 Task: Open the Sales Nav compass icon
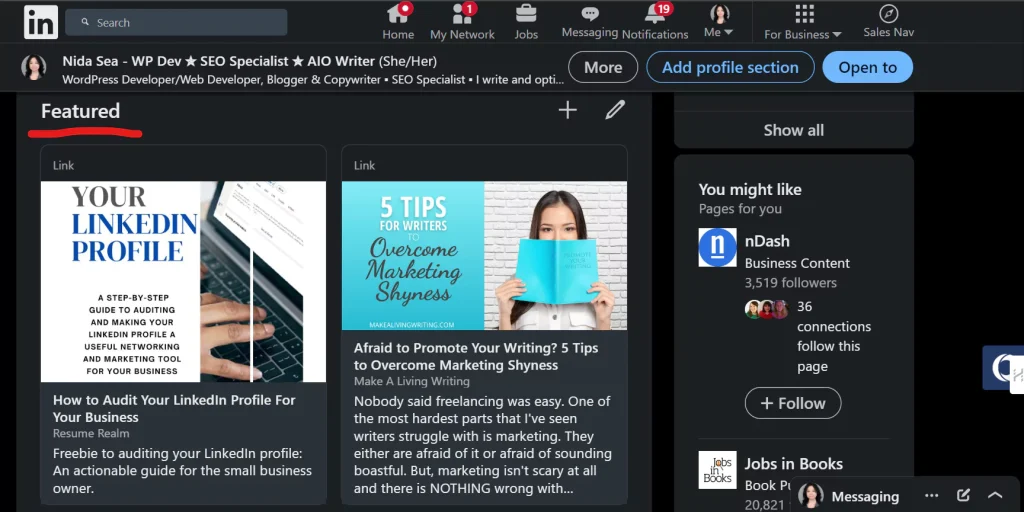(888, 14)
